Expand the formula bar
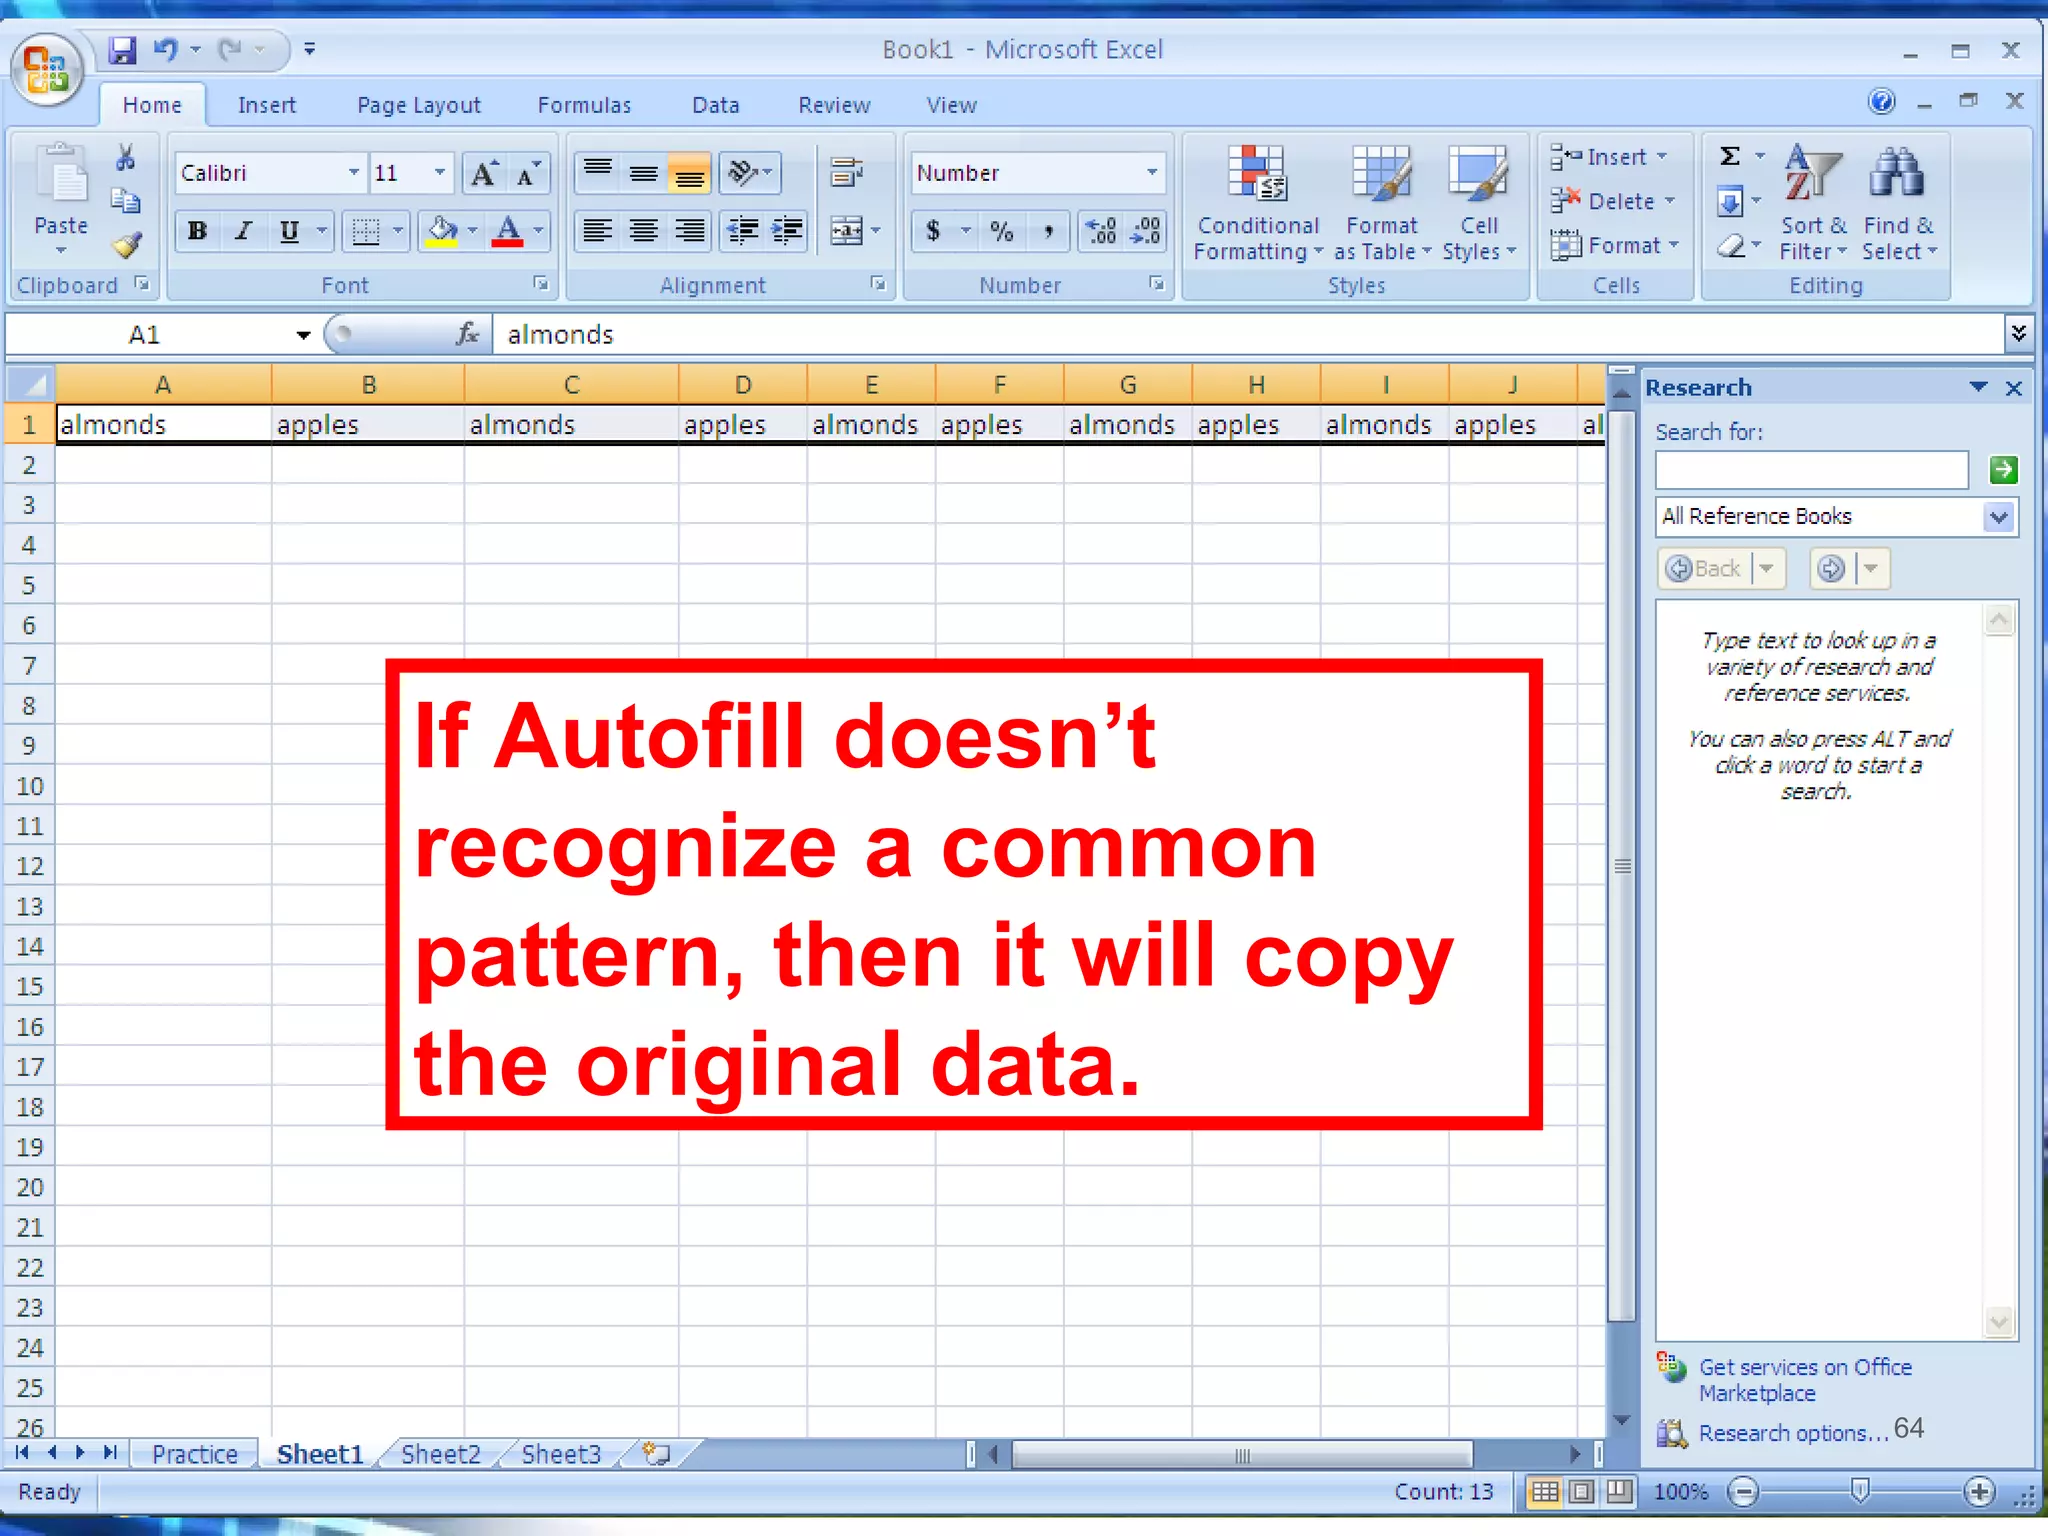The height and width of the screenshot is (1536, 2048). click(2018, 333)
